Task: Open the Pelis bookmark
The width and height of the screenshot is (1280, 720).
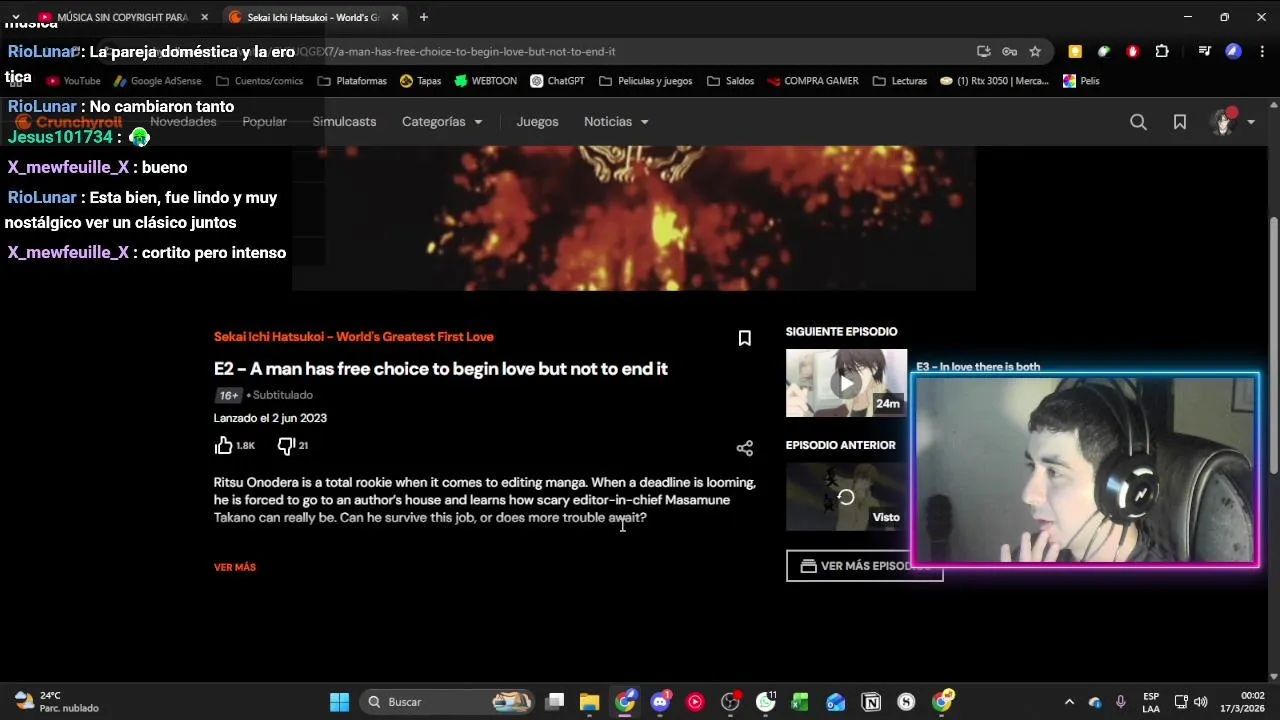Action: pos(1081,81)
